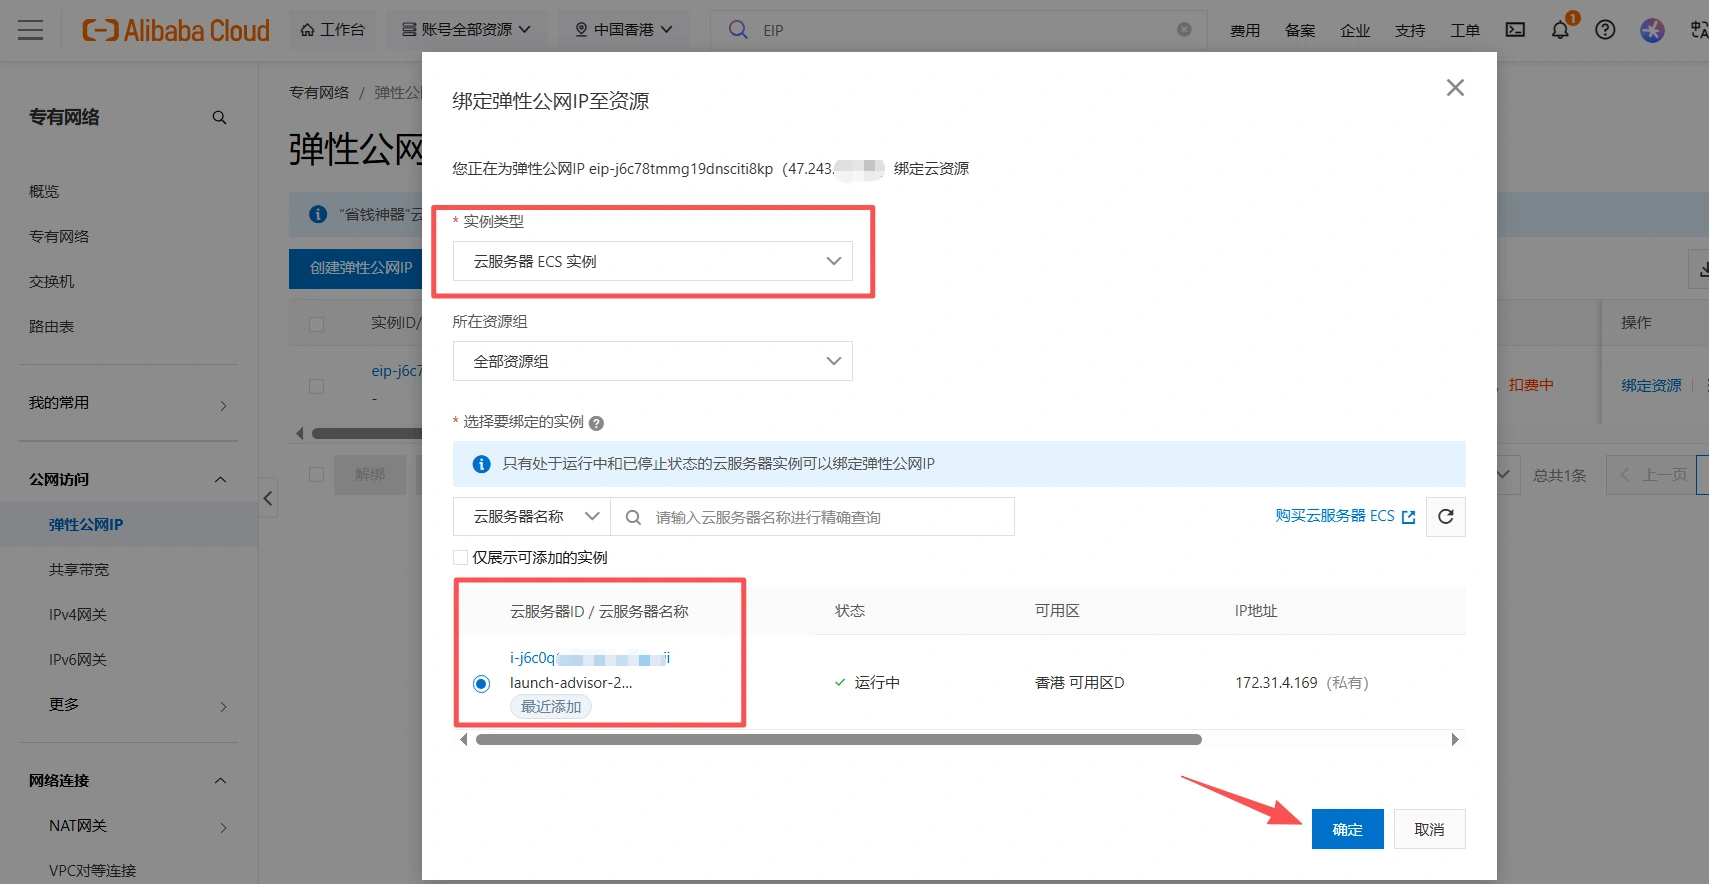
Task: Open the 费用 menu
Action: [1245, 31]
